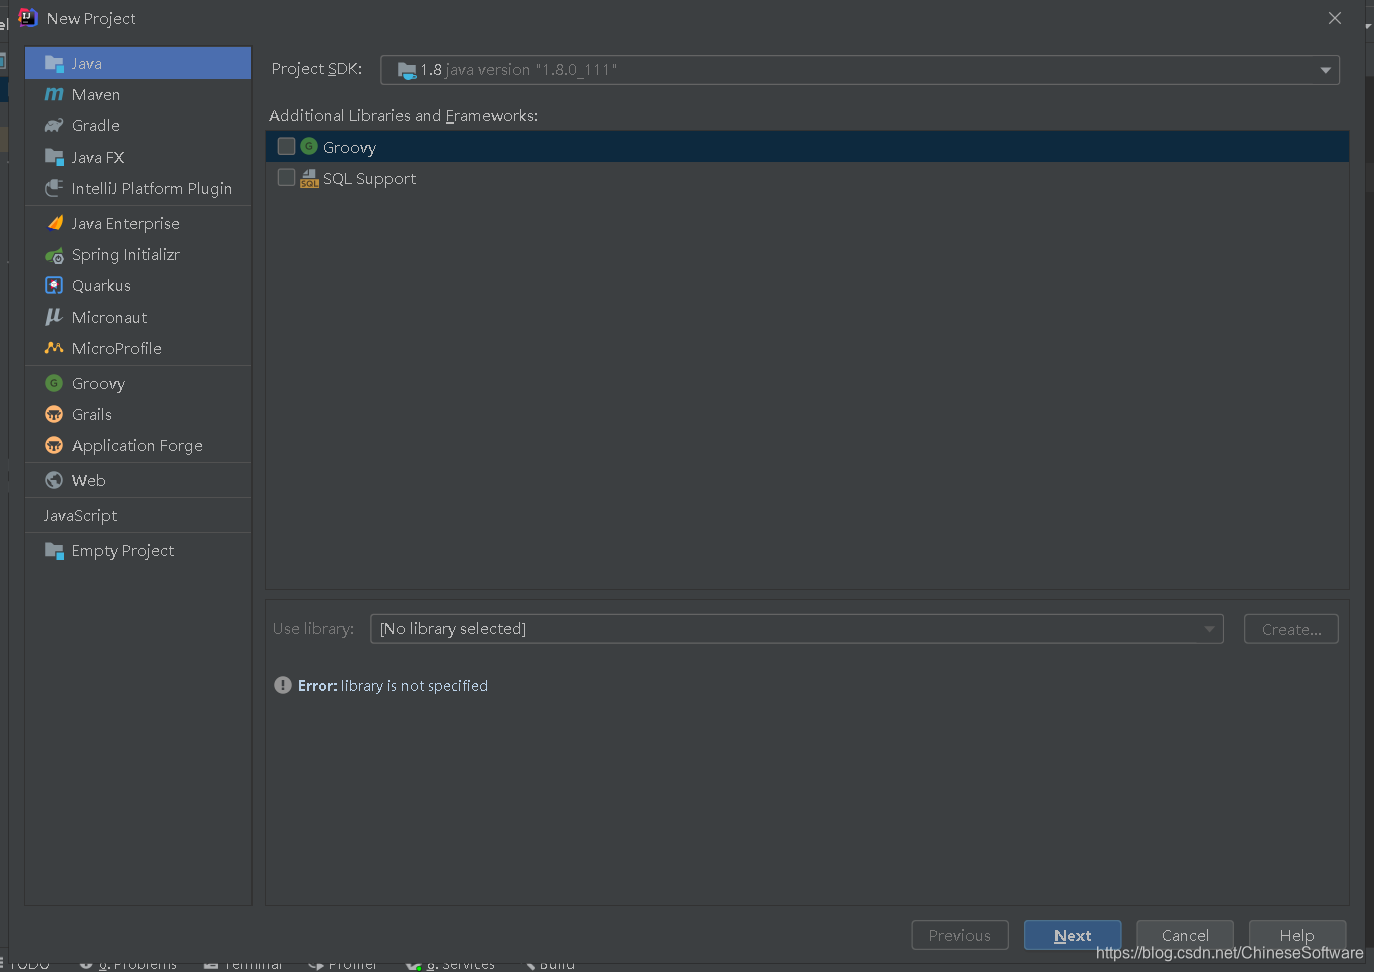Select Java FX project type

(138, 157)
